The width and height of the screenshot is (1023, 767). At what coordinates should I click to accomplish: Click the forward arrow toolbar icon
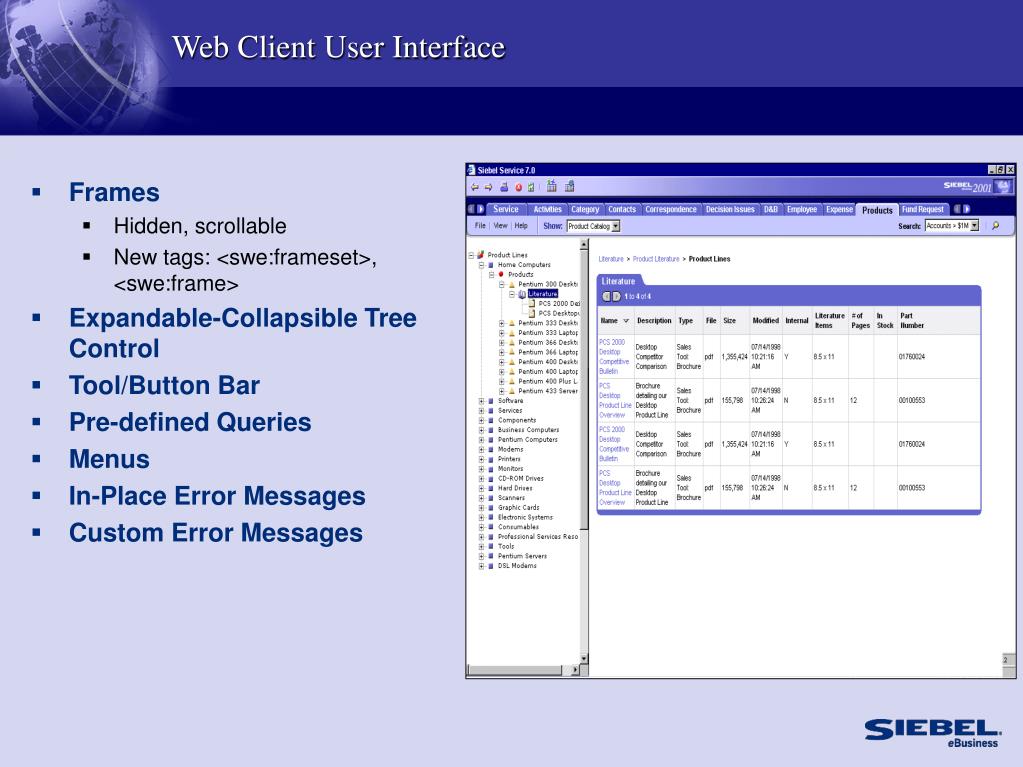coord(488,186)
